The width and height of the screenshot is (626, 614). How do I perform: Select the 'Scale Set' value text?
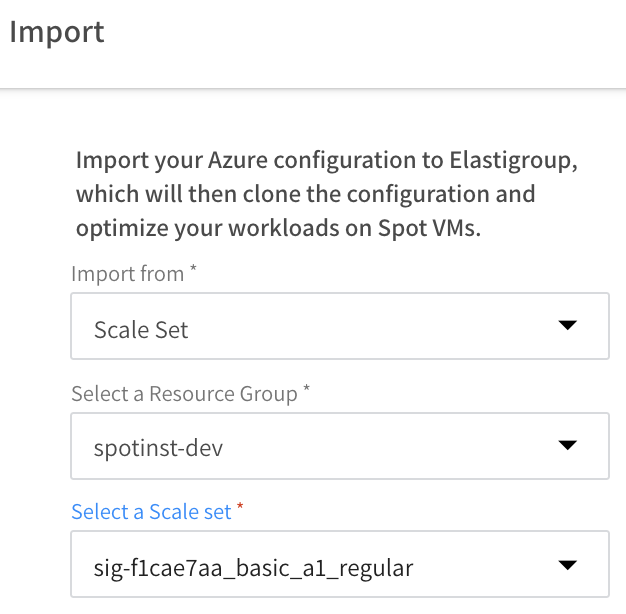pos(141,330)
